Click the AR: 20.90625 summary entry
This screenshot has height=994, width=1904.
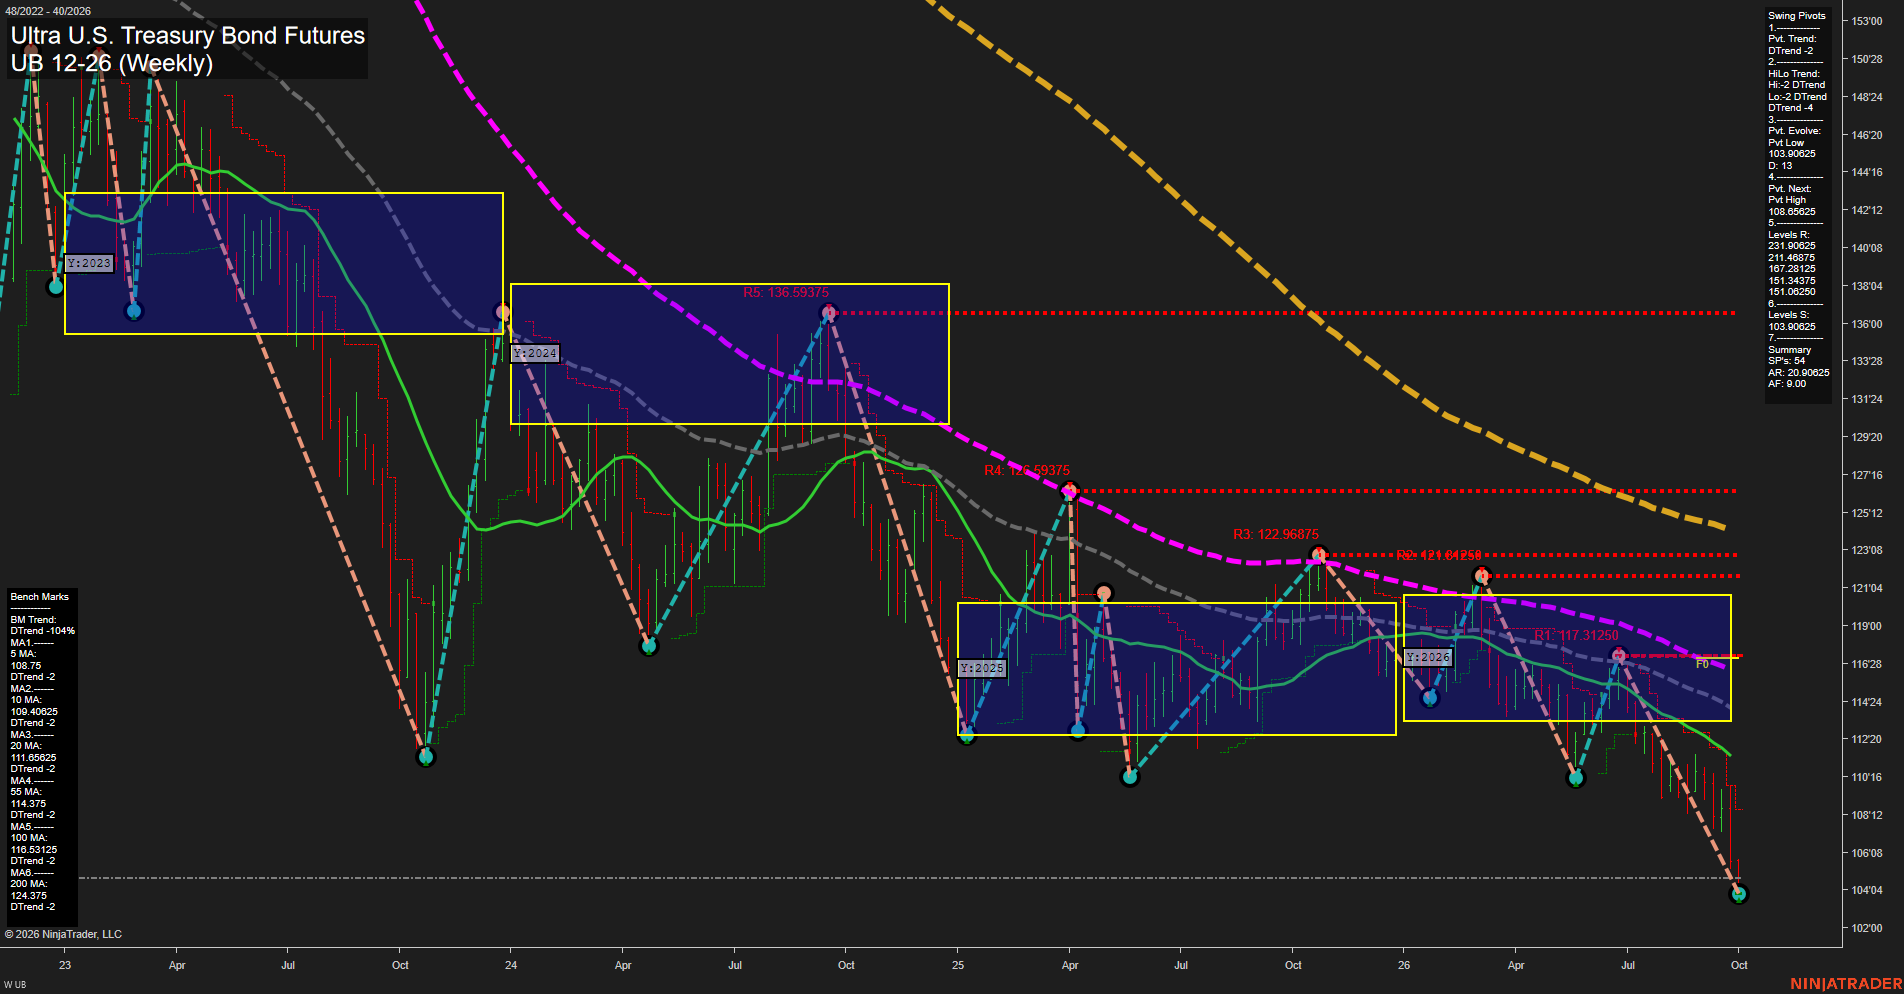click(1798, 373)
